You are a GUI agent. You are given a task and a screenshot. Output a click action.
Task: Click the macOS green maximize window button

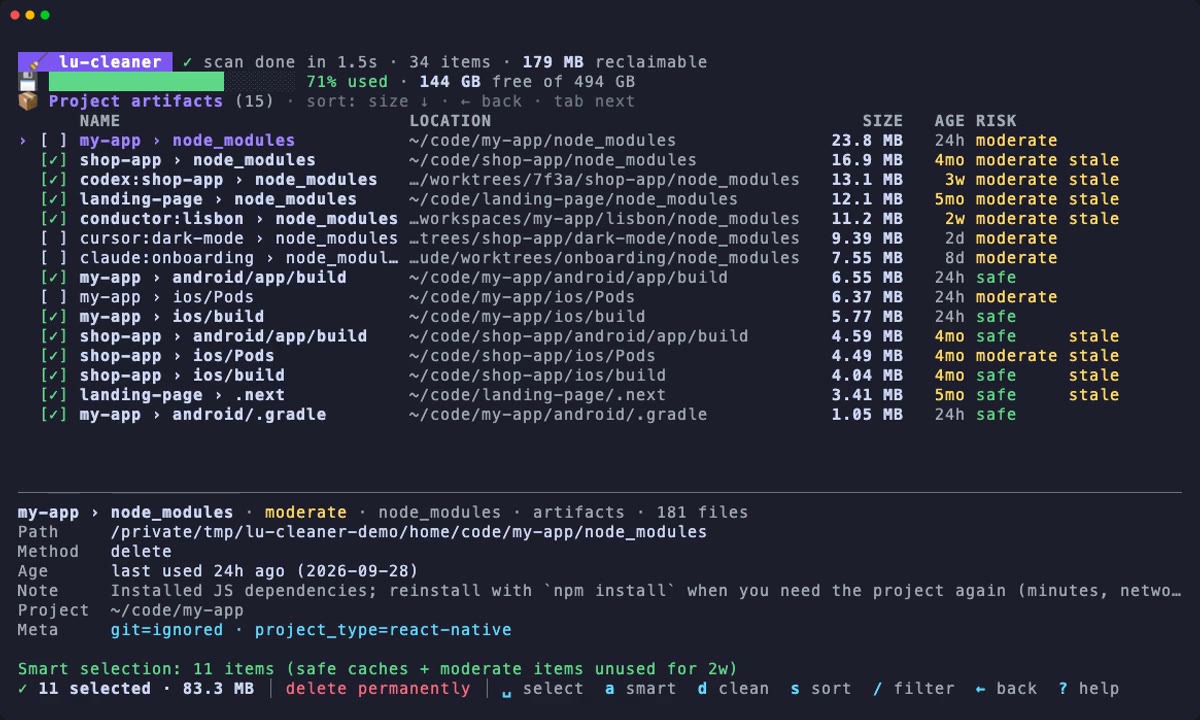pos(45,15)
